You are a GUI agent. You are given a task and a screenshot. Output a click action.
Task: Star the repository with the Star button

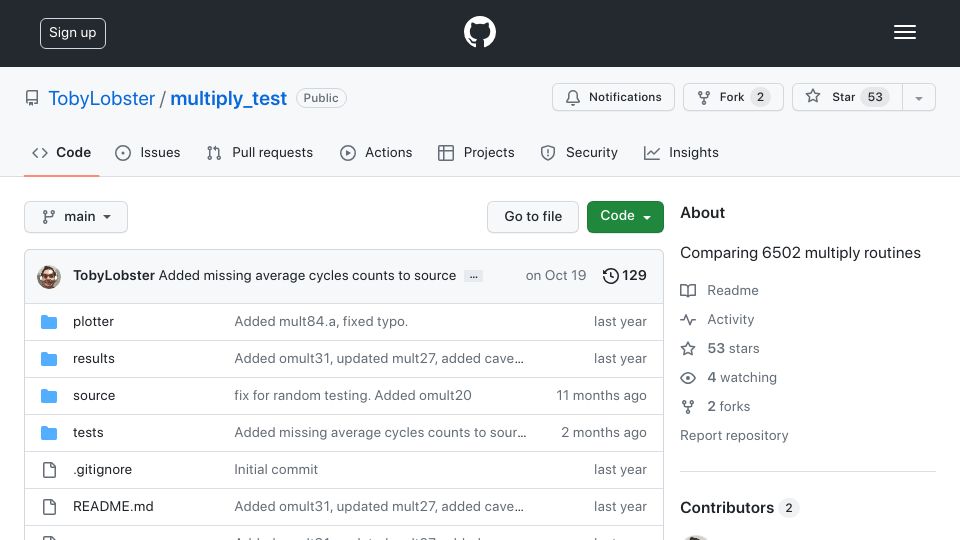(847, 97)
